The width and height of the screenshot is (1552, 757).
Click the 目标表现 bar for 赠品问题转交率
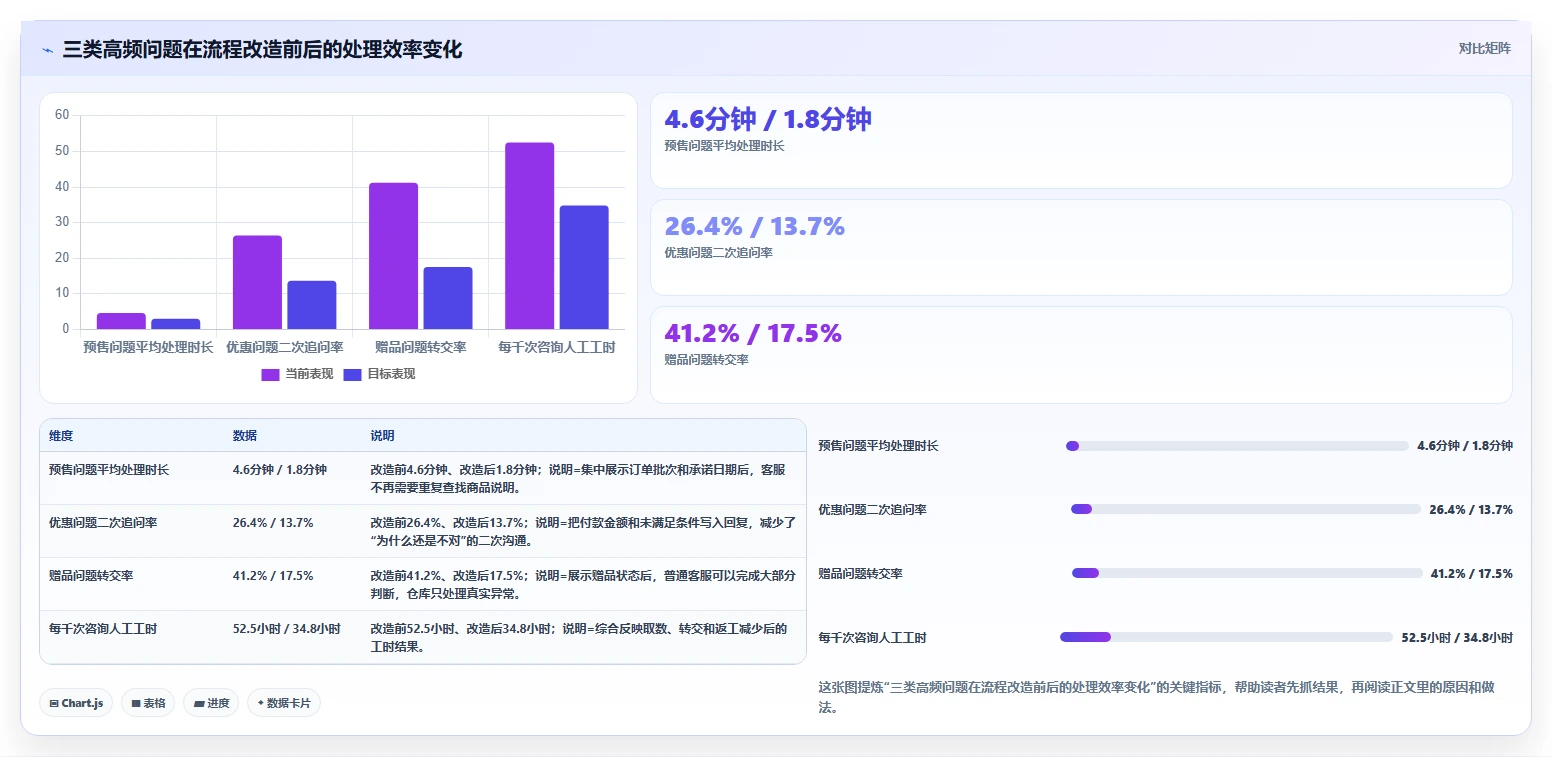[x=448, y=298]
